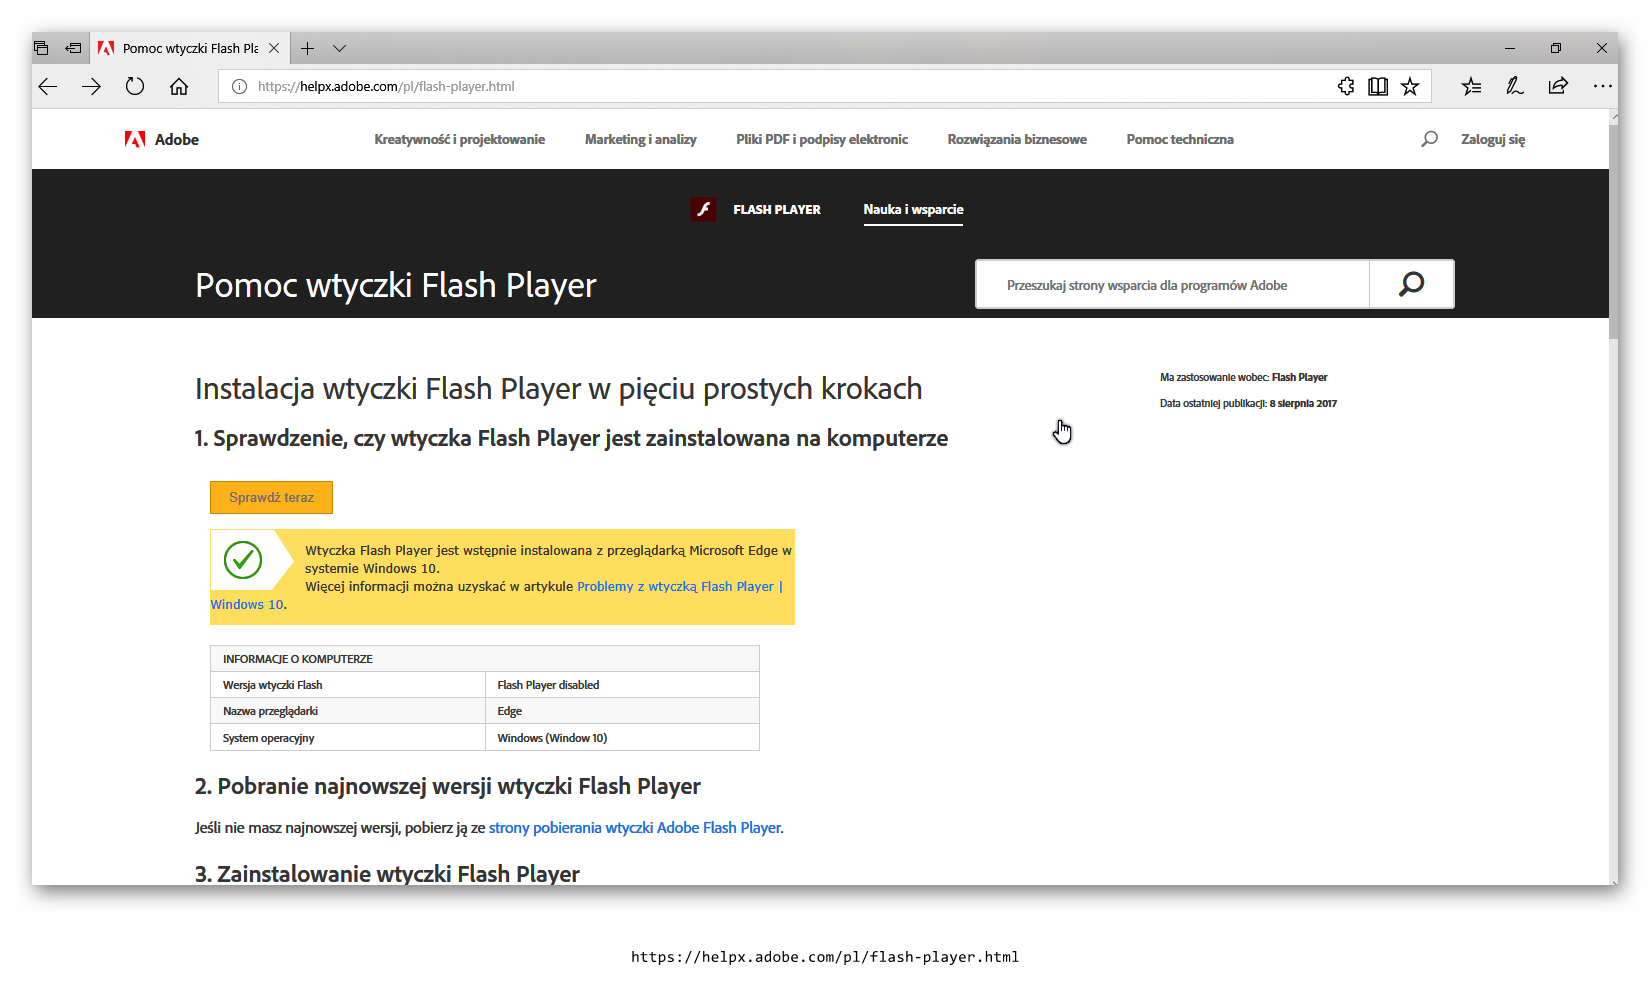Open site information icon in address bar
The image size is (1650, 997).
point(239,86)
